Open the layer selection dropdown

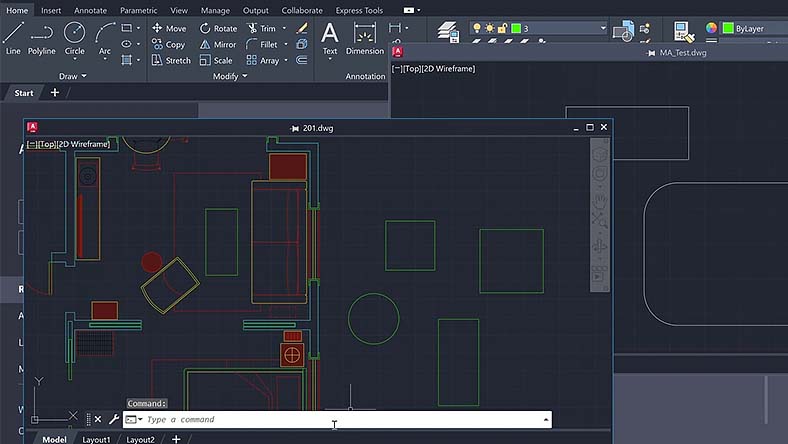[603, 29]
